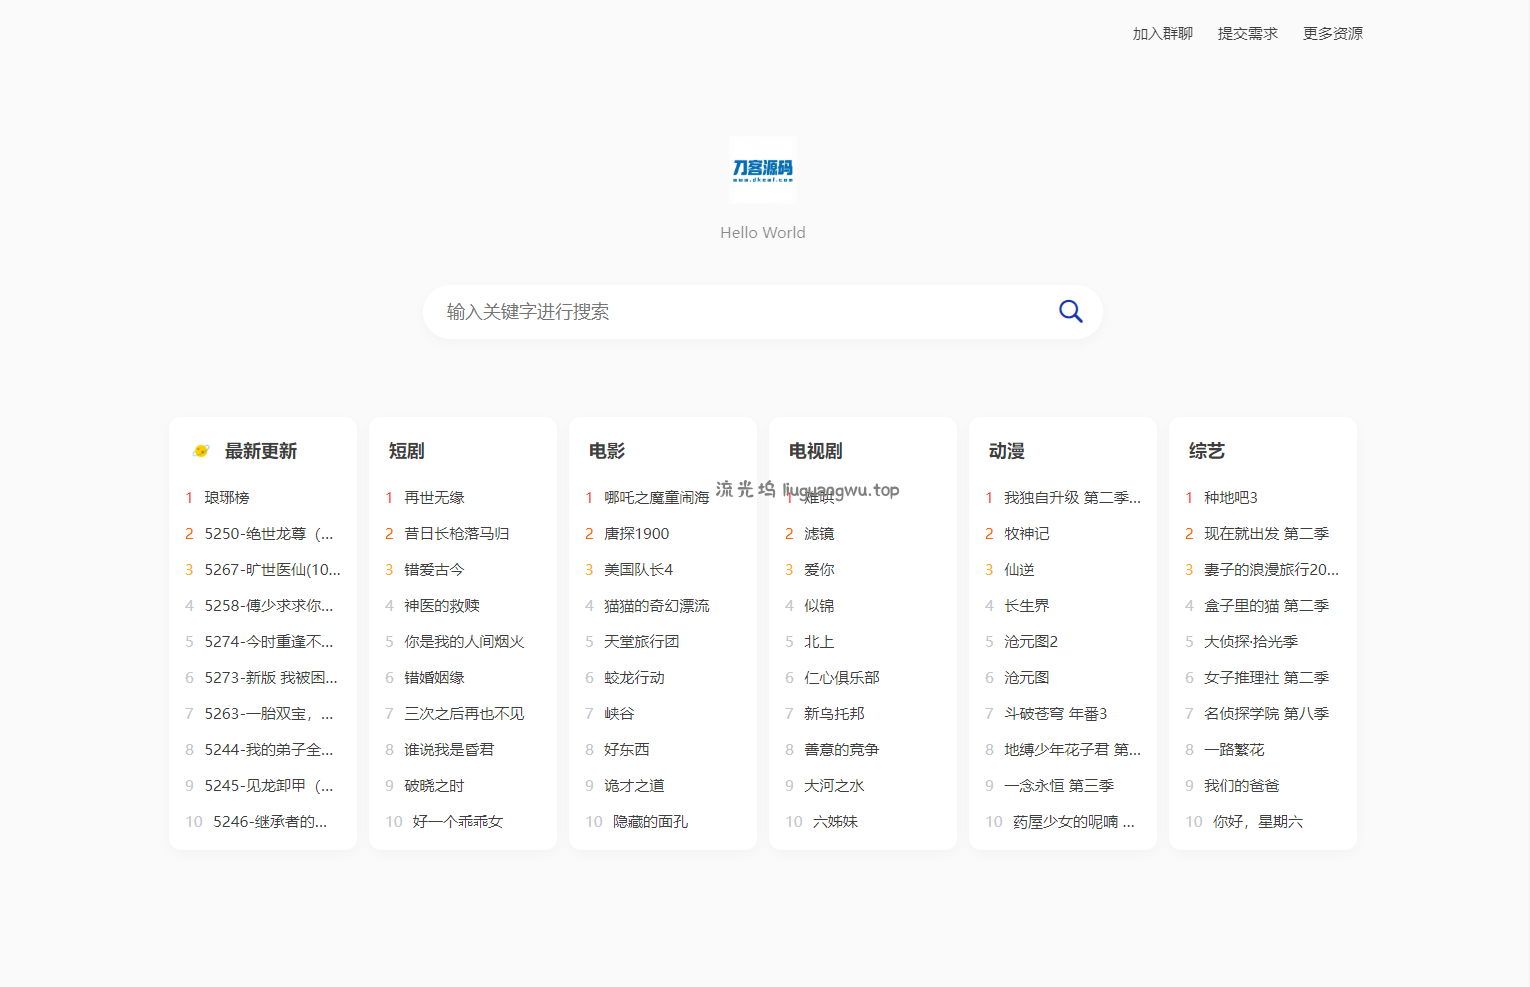The image size is (1530, 987).
Task: Select 斗破苍穹 年番3 from anime list
Action: (1054, 713)
